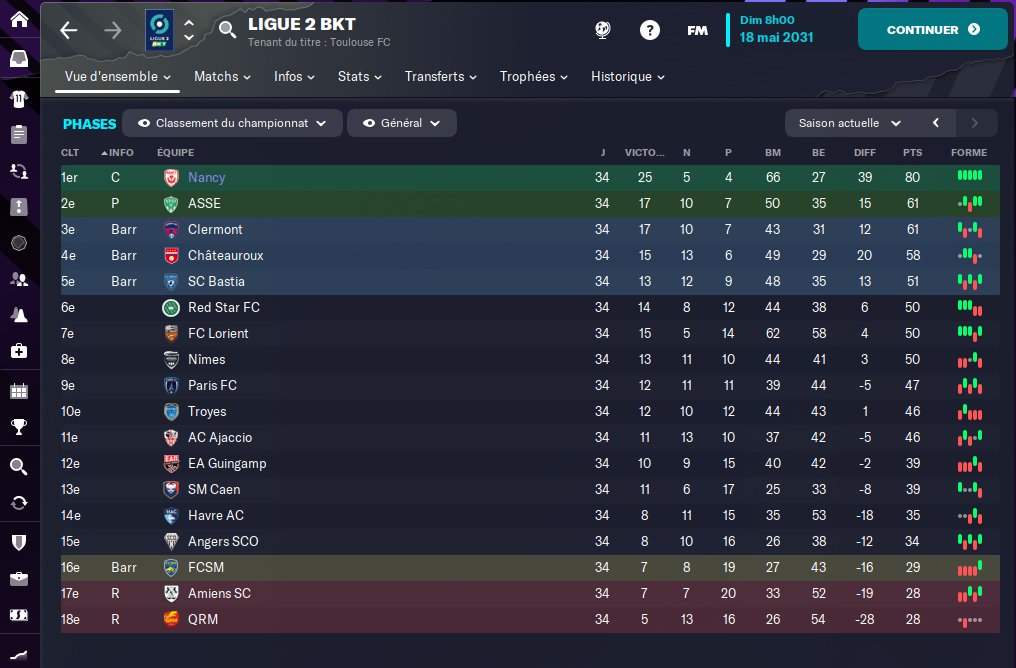Viewport: 1016px width, 668px height.
Task: Open the Général view dropdown
Action: [x=401, y=123]
